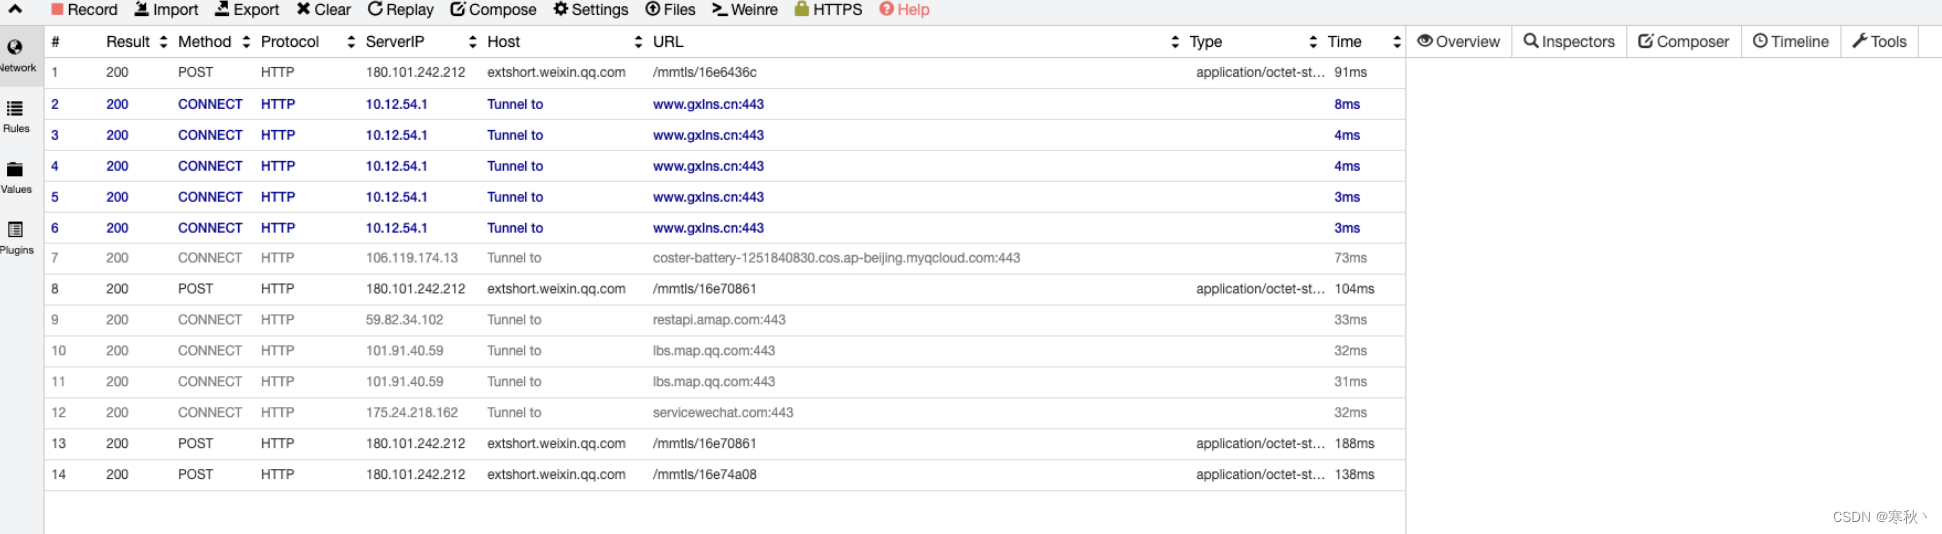This screenshot has height=534, width=1942.
Task: Click the Help link
Action: tap(904, 10)
